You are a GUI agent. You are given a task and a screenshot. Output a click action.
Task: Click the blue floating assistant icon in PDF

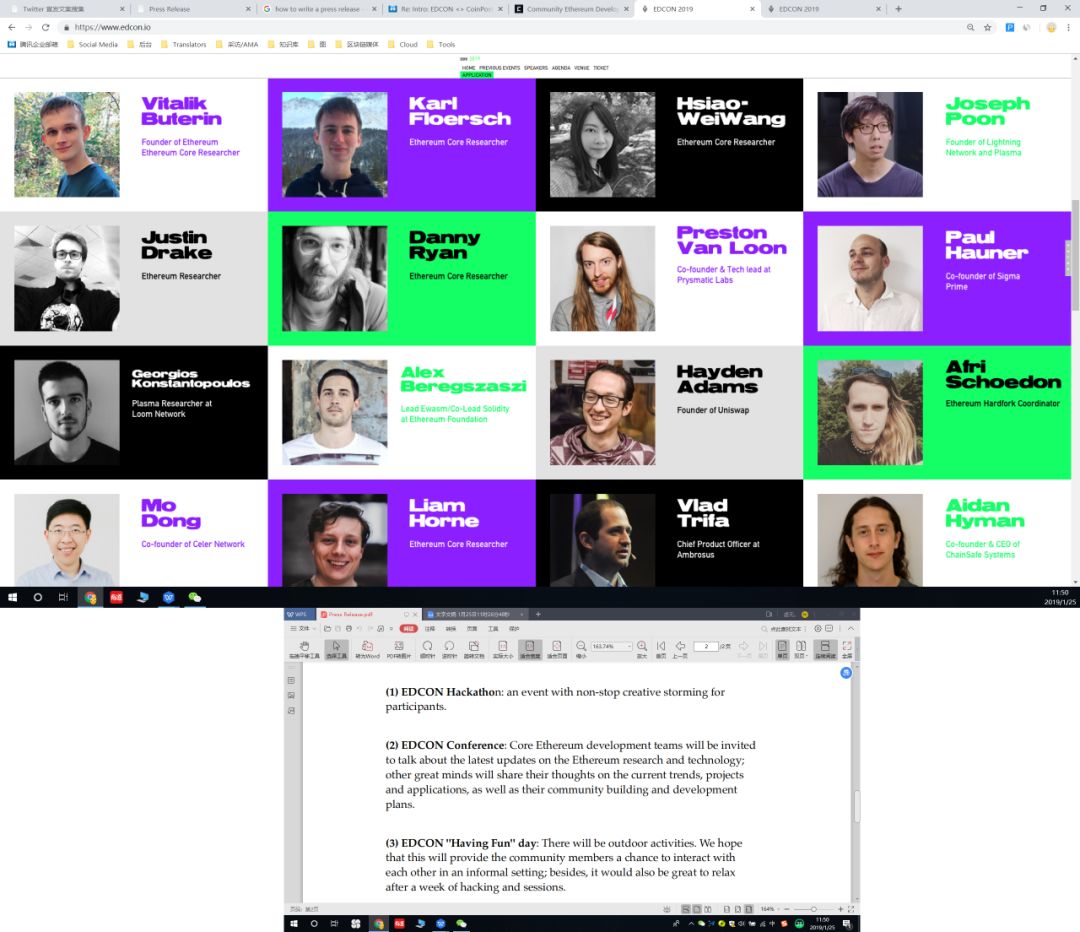click(x=846, y=673)
